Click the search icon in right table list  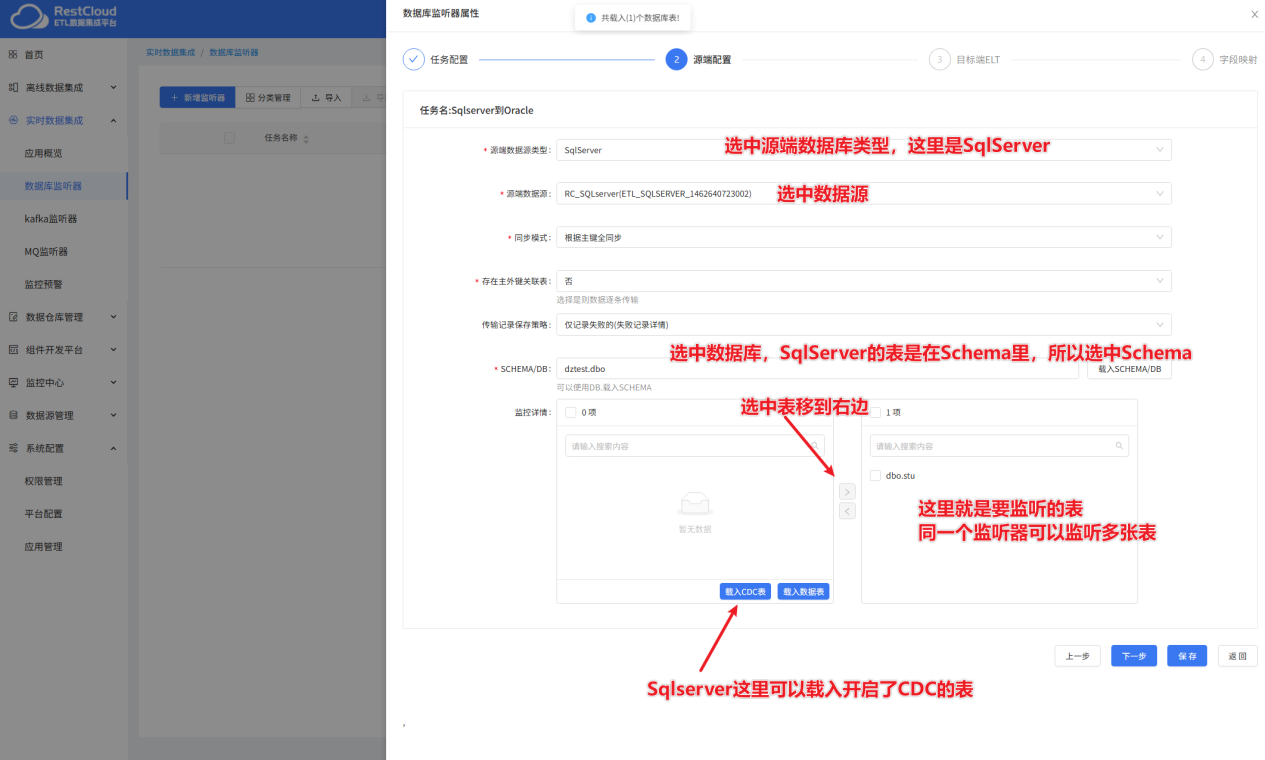pyautogui.click(x=1119, y=446)
